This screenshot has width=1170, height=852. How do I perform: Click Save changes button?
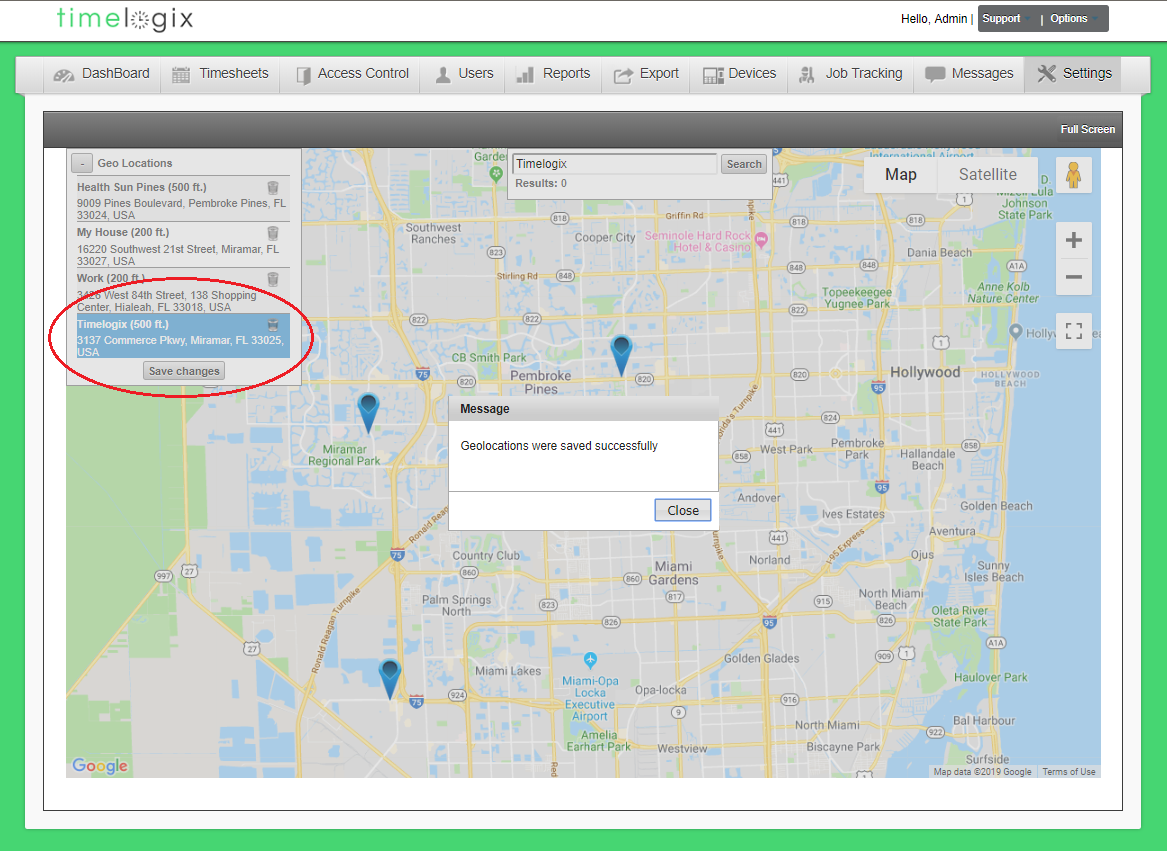184,371
